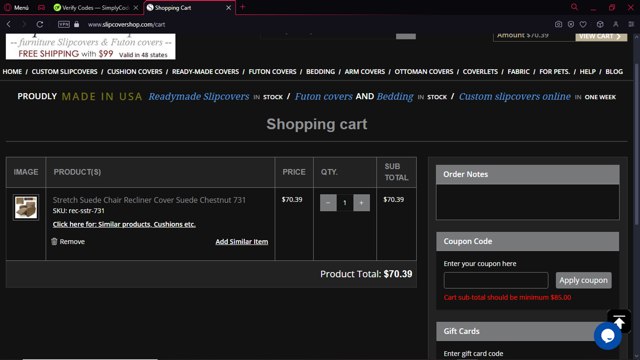Image resolution: width=640 pixels, height=360 pixels.
Task: Decrease quantity with minus button
Action: (328, 203)
